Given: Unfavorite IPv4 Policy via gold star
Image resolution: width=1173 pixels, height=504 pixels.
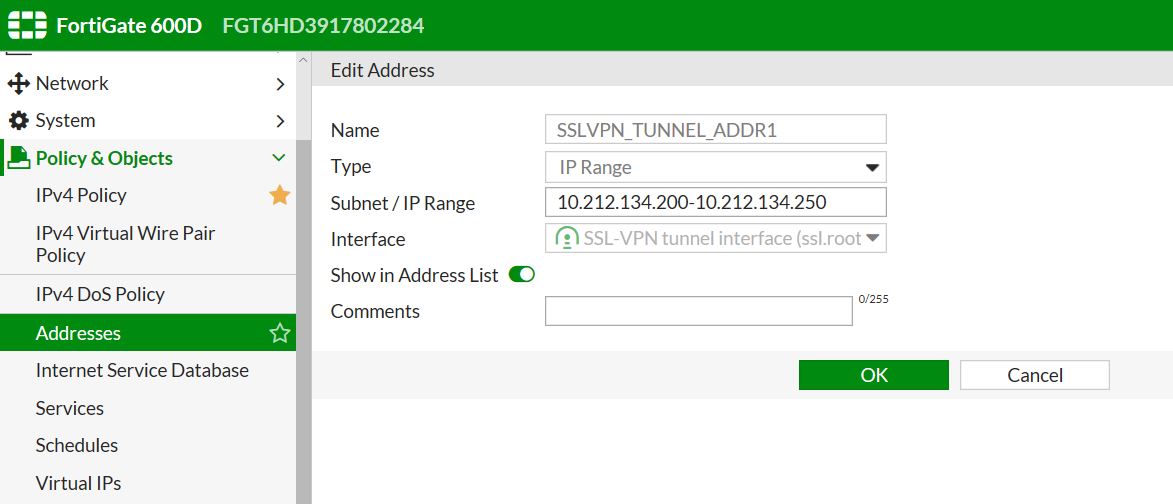Looking at the screenshot, I should (x=280, y=195).
